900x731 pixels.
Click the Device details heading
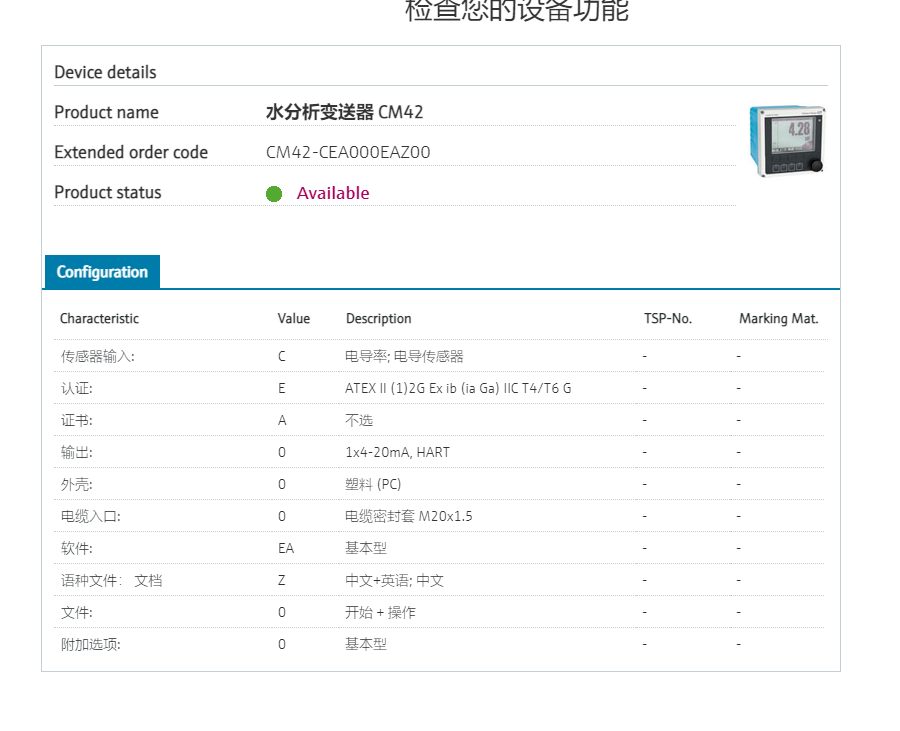[x=105, y=72]
